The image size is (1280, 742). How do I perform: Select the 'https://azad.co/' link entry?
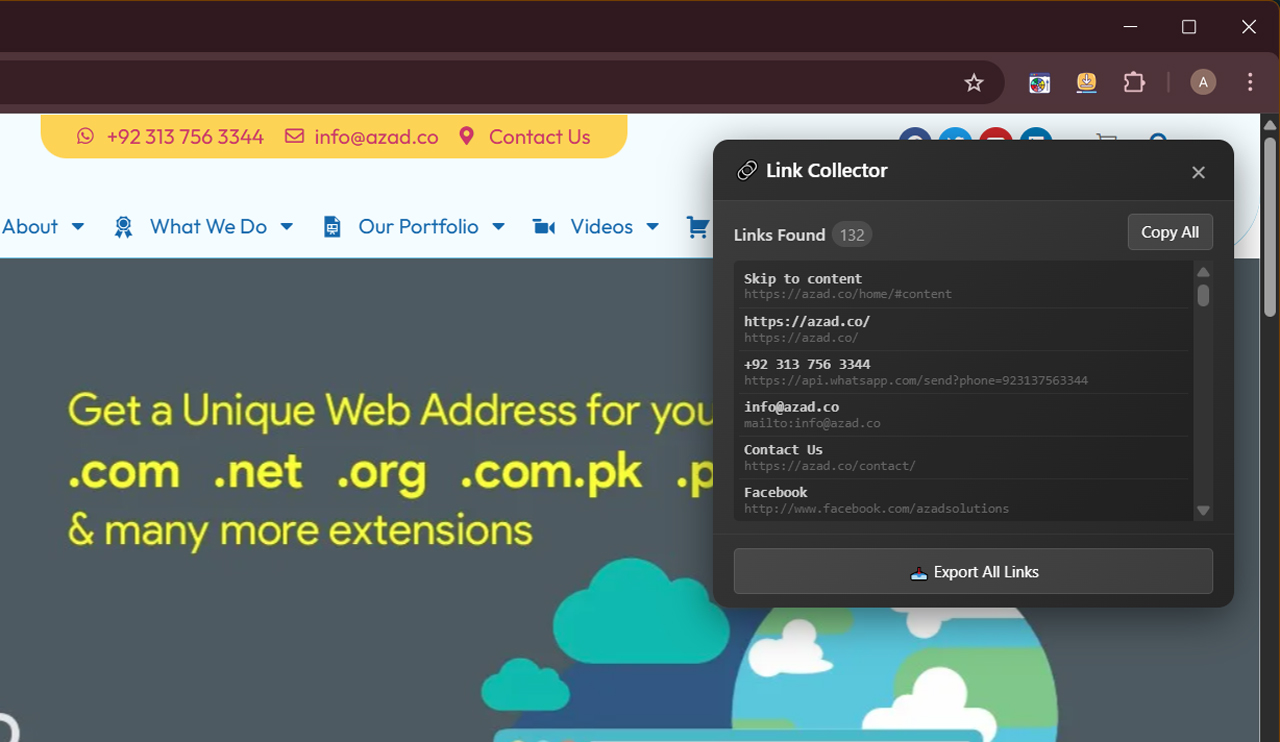[x=962, y=329]
